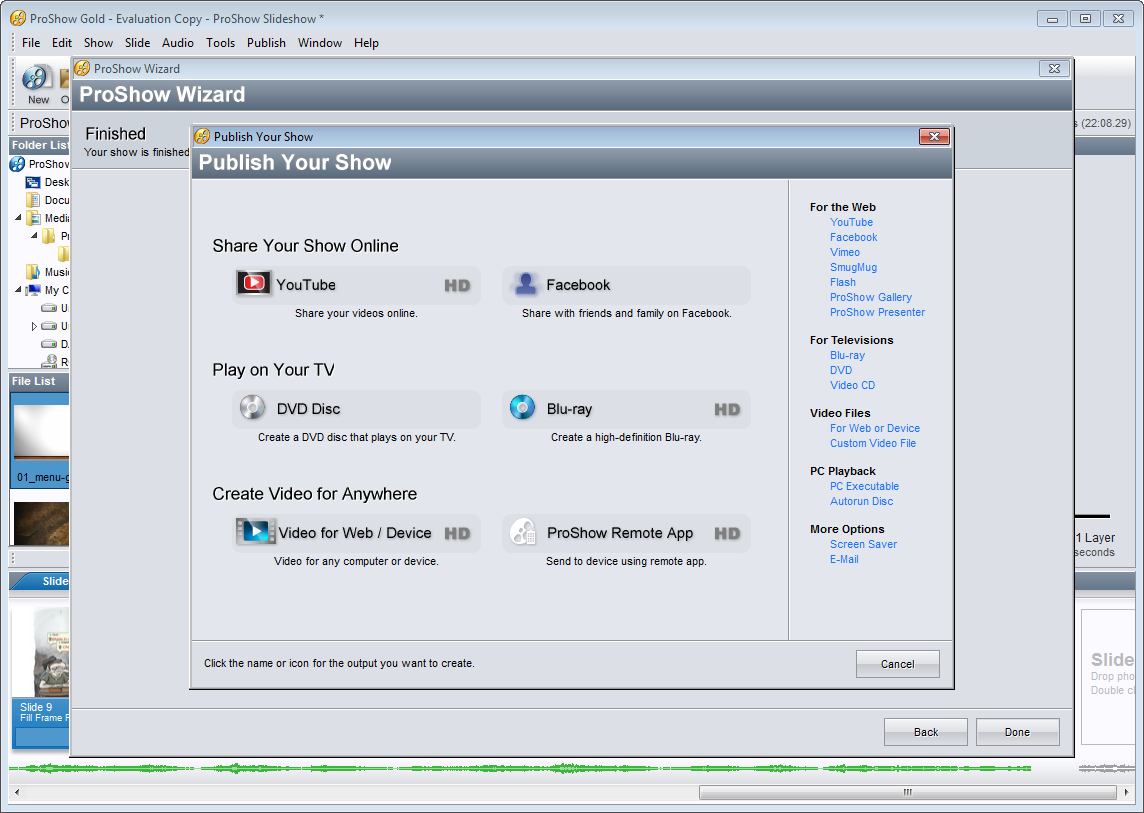The height and width of the screenshot is (813, 1144).
Task: Choose the Custom Video File link
Action: coord(873,443)
